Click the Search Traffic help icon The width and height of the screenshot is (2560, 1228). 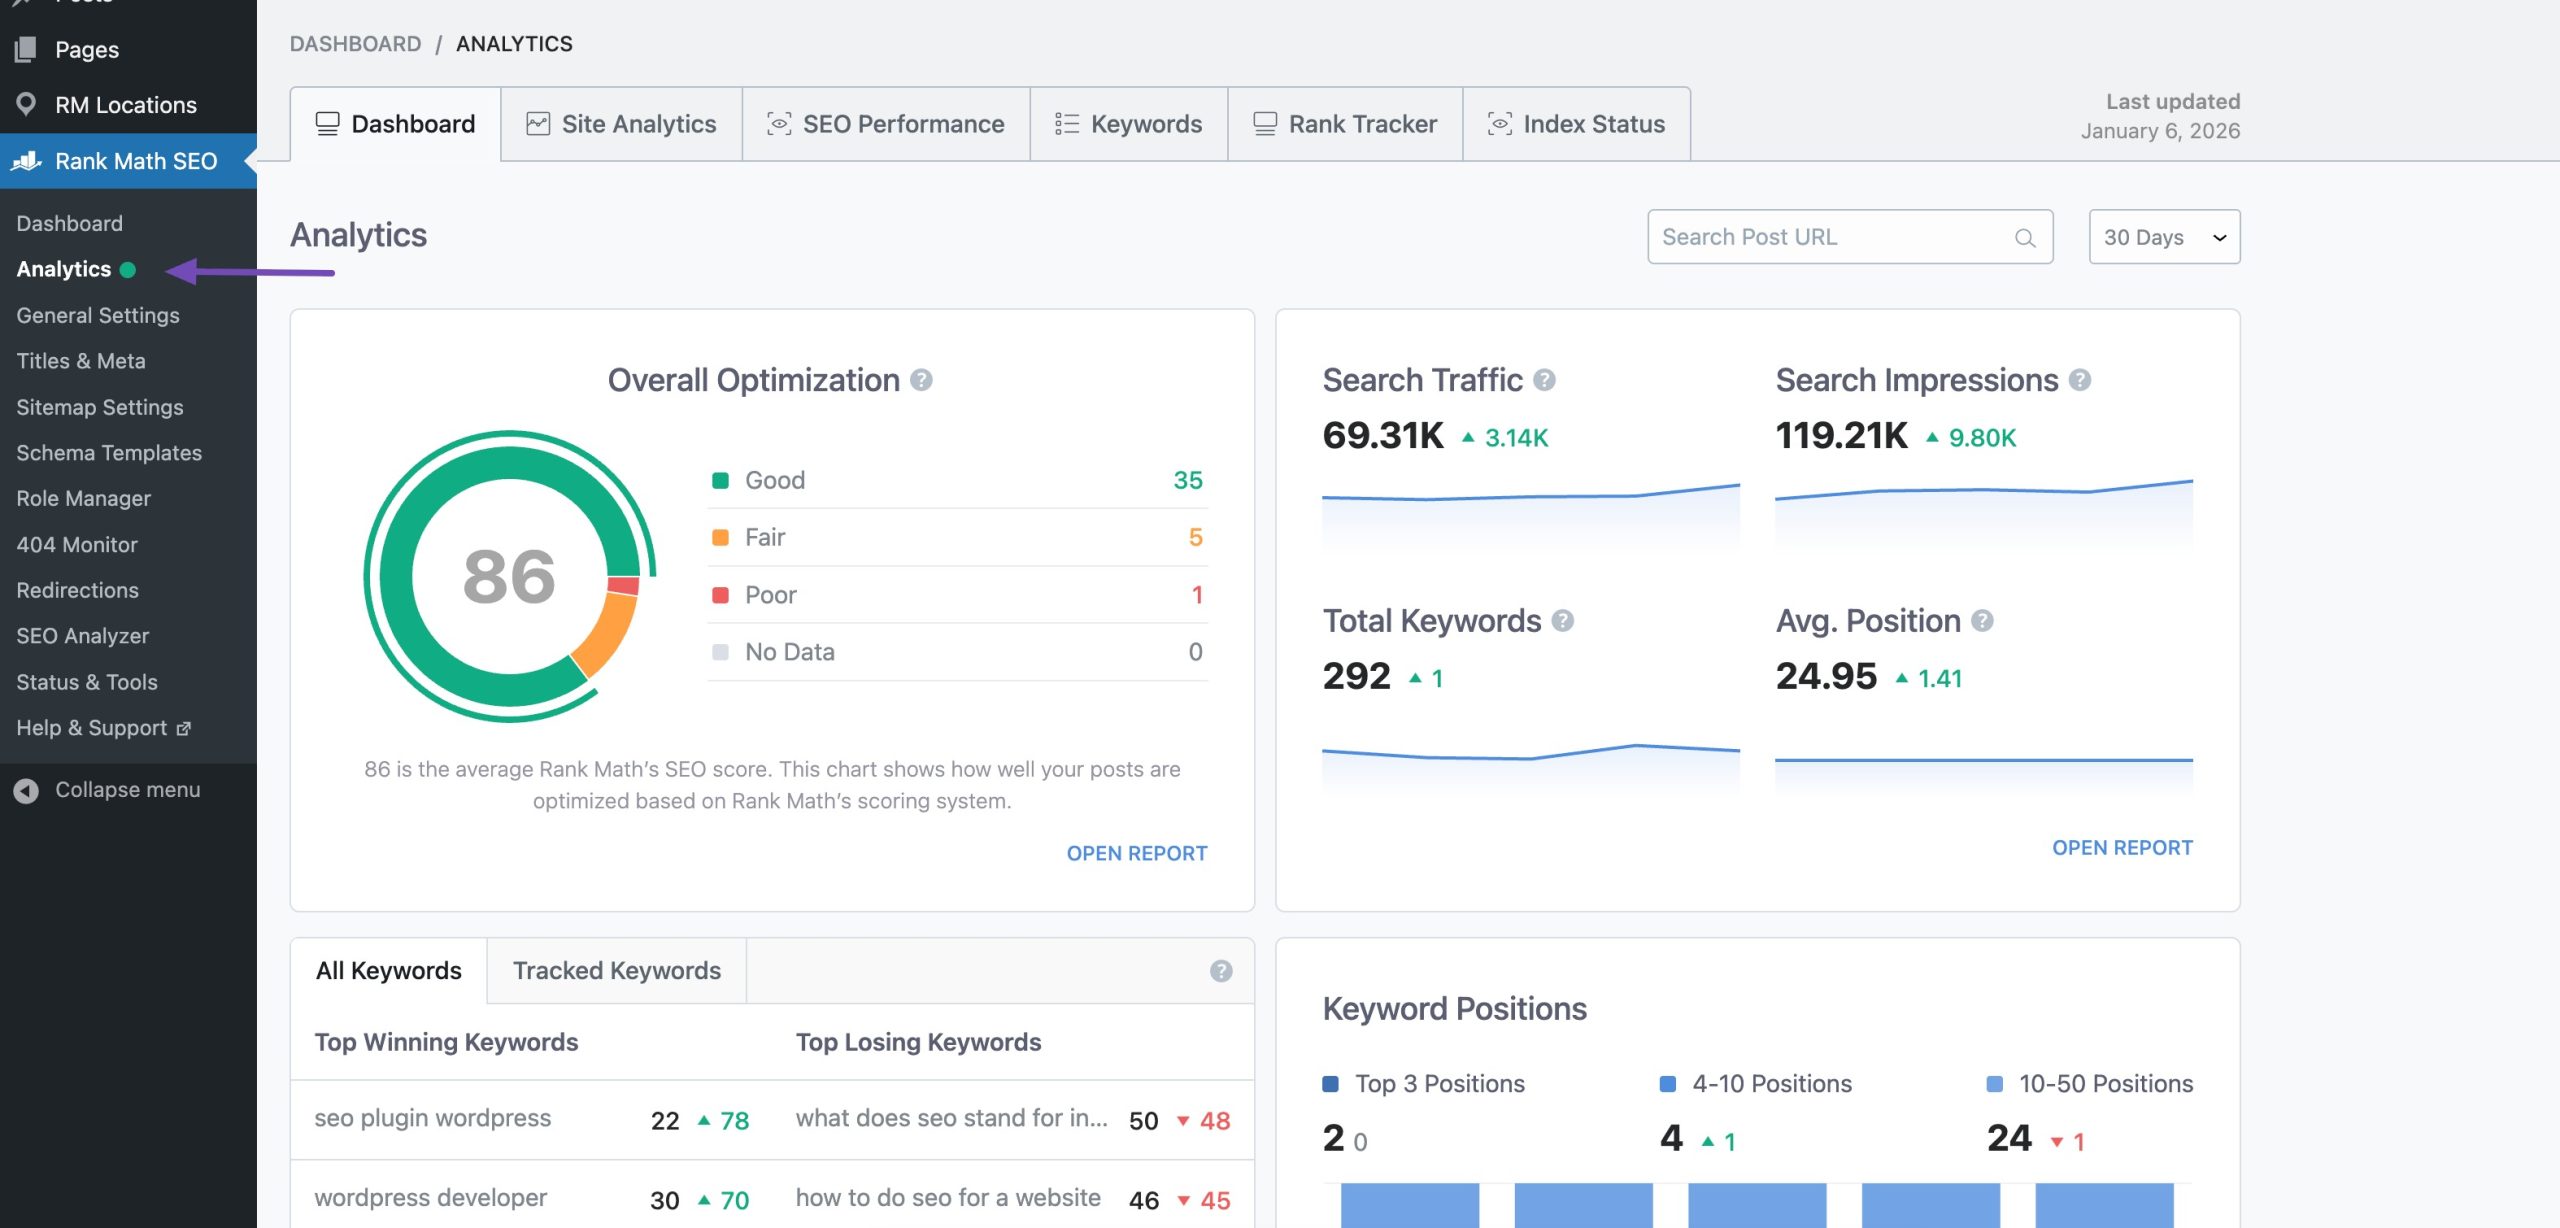point(1544,380)
